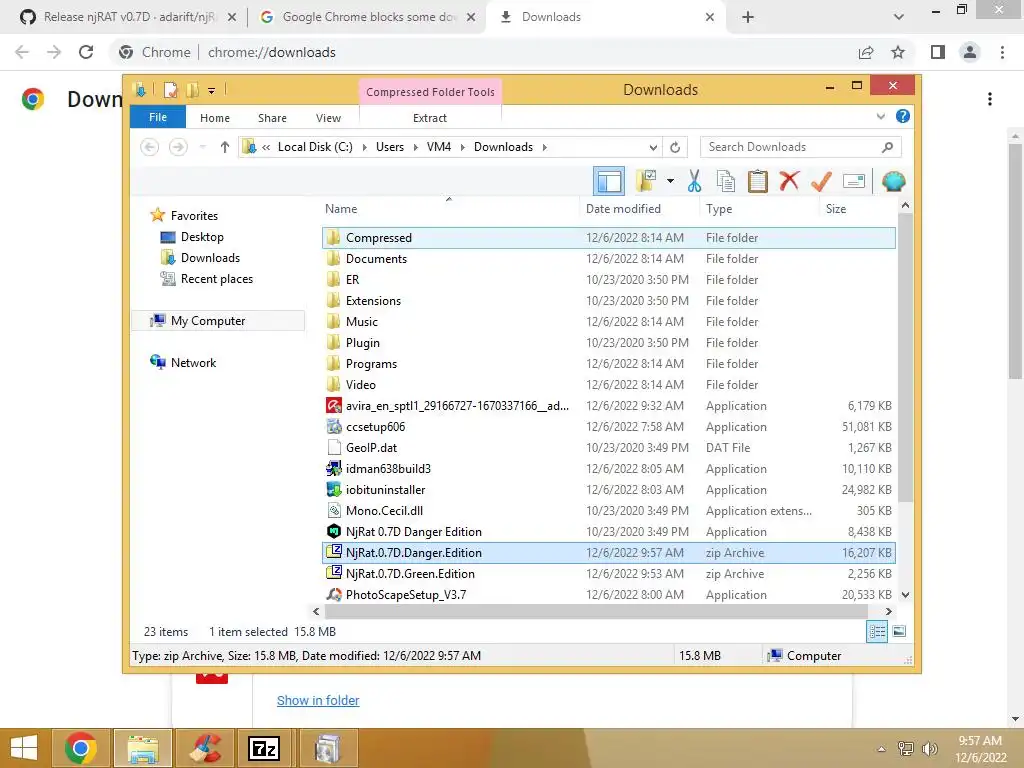Select the Extensions folder

click(609, 300)
